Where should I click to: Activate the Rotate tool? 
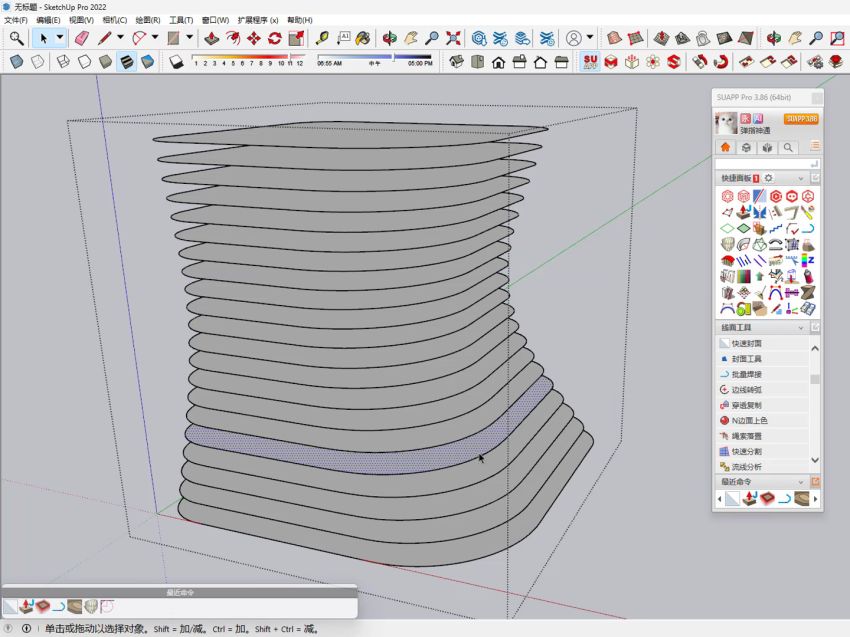coord(275,38)
